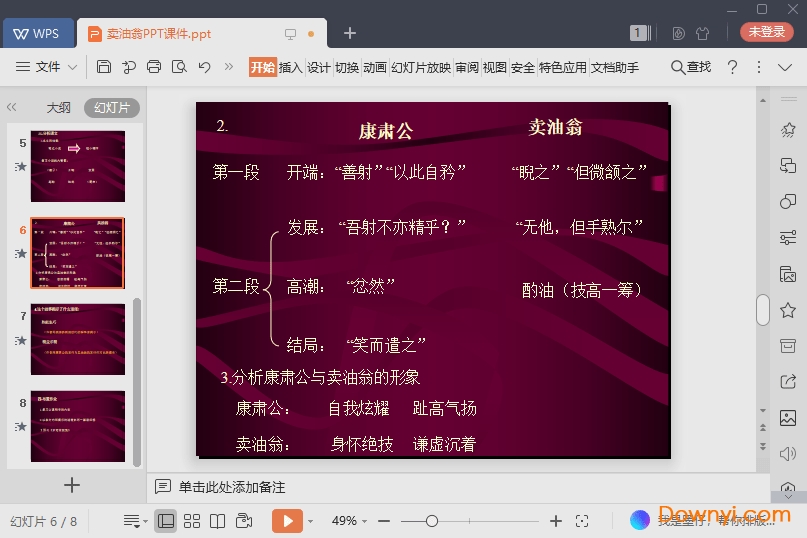Click the Print icon
807x538 pixels.
[x=154, y=67]
